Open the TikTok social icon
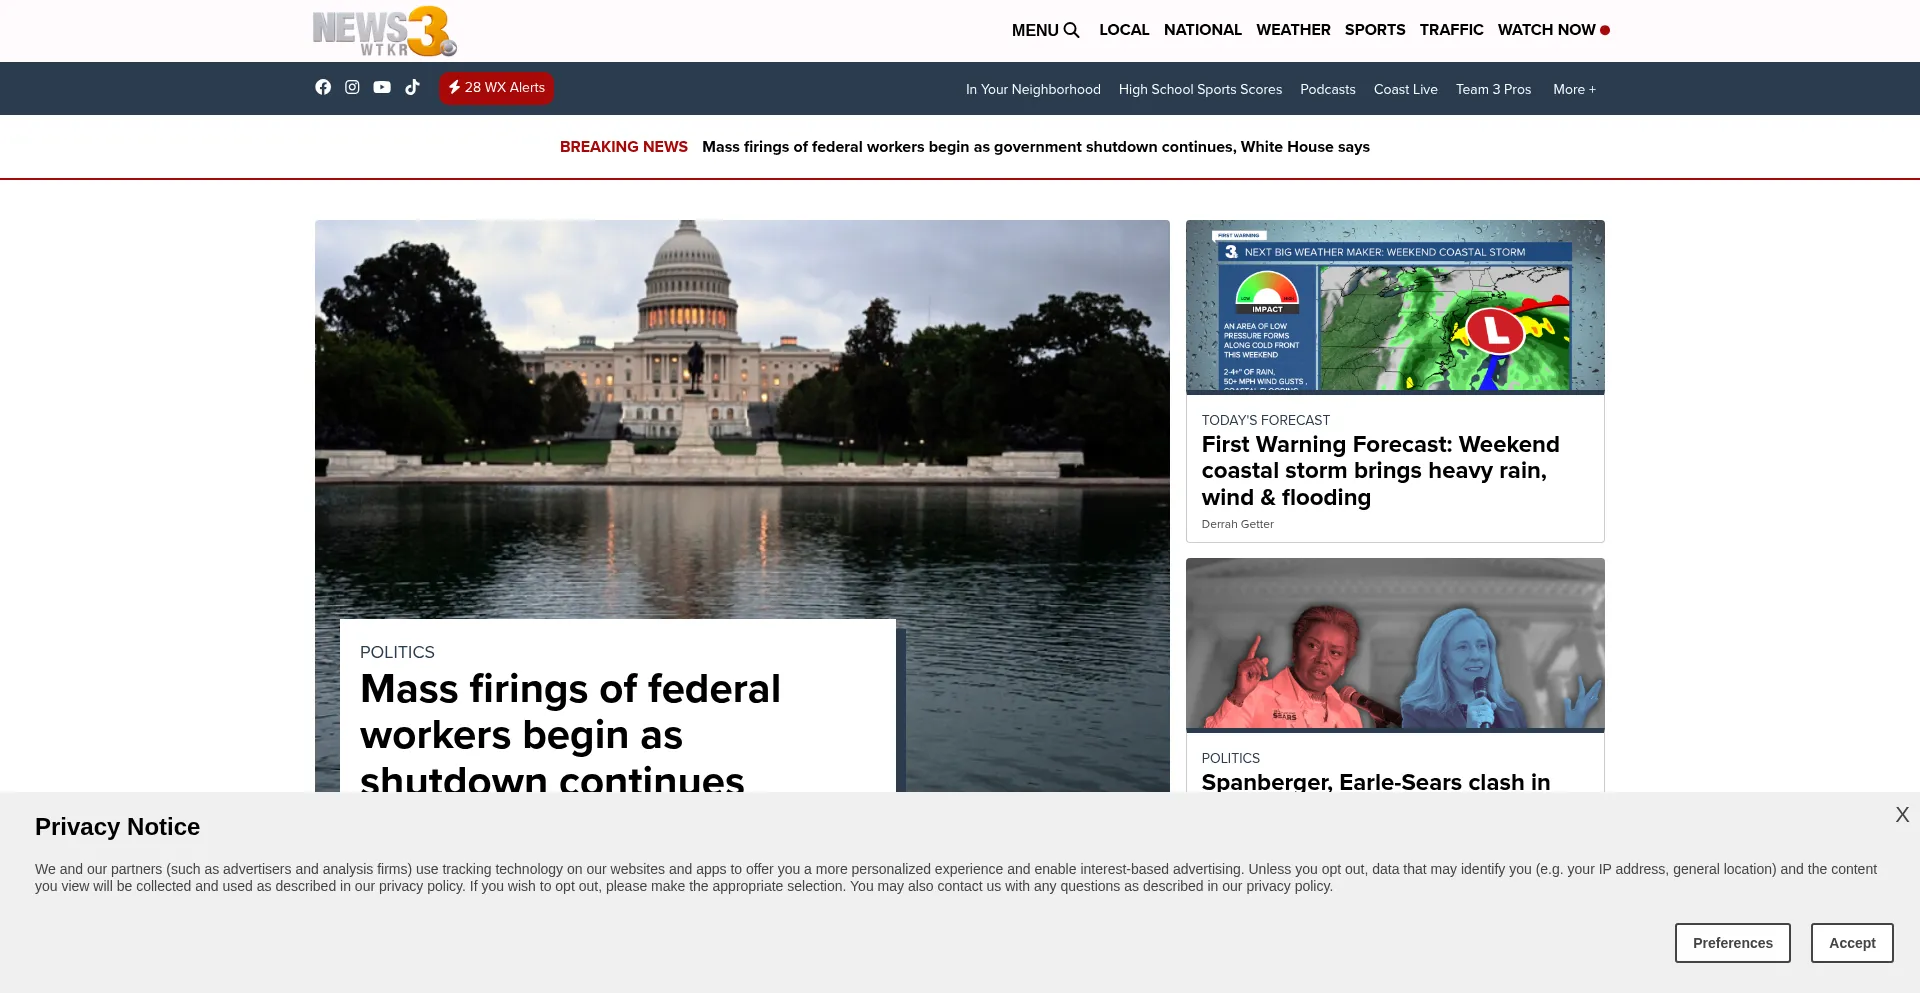The height and width of the screenshot is (993, 1920). tap(412, 88)
